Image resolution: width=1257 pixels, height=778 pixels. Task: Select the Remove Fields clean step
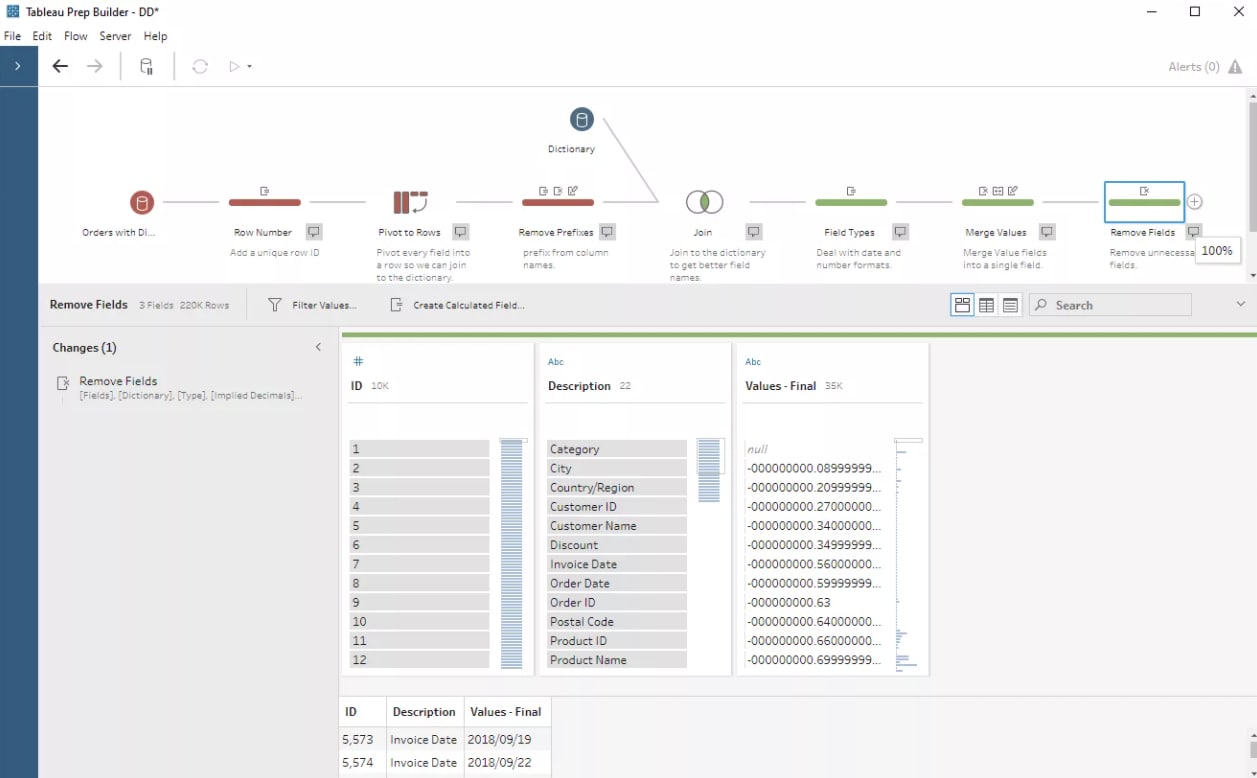[x=1144, y=202]
